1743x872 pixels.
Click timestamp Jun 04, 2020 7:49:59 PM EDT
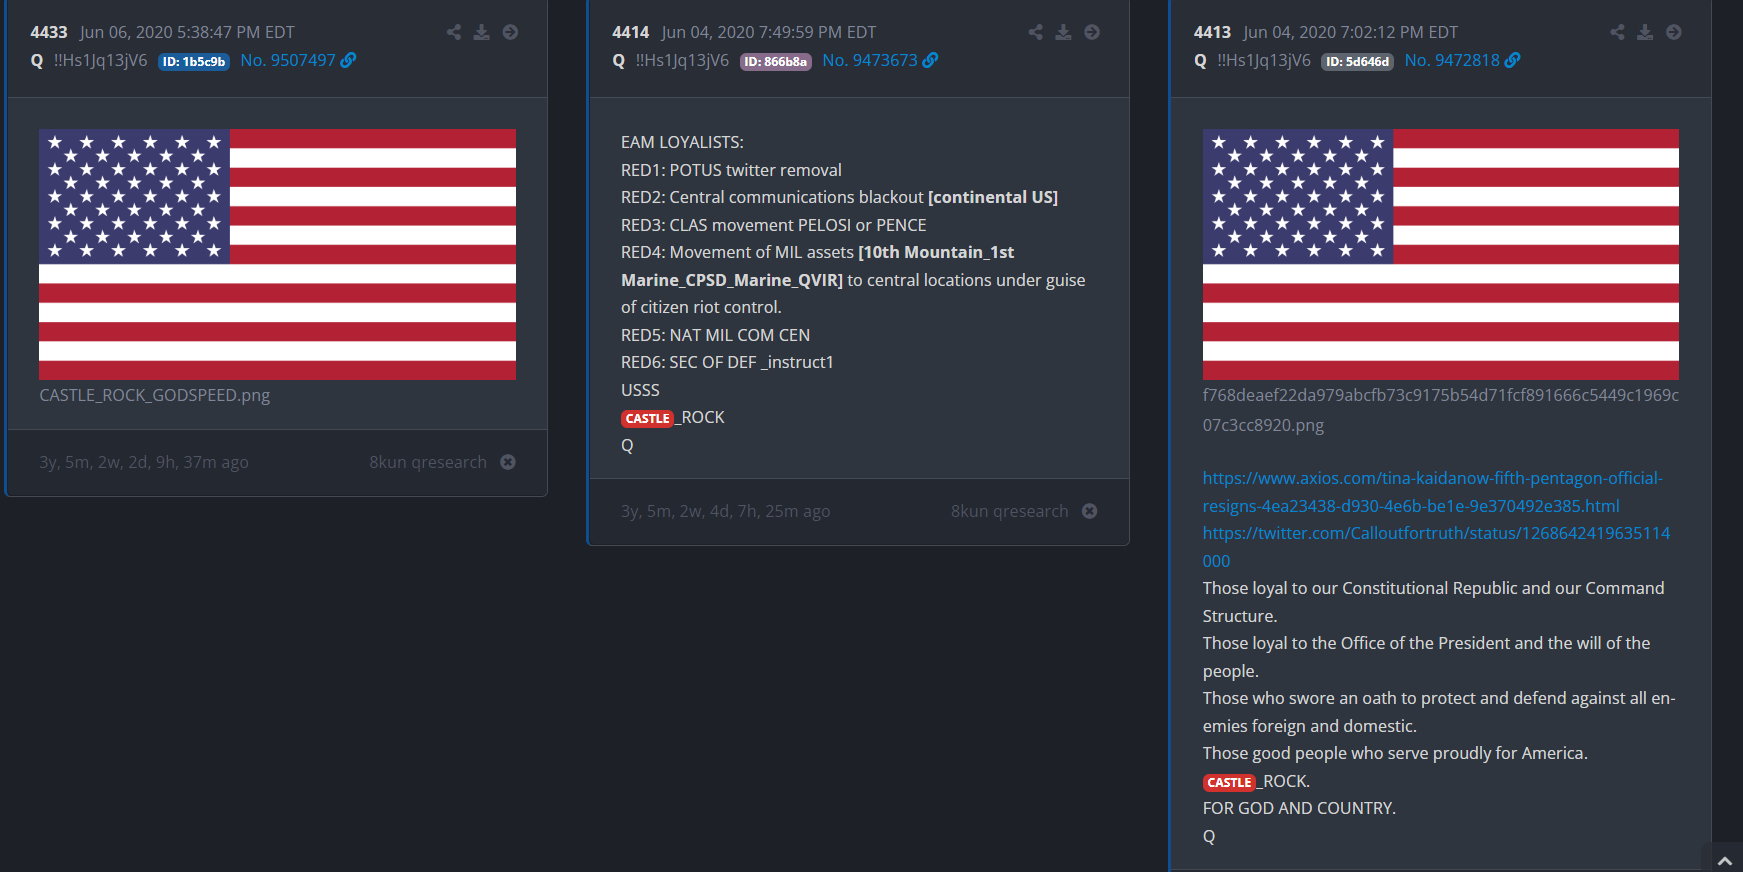[x=769, y=32]
